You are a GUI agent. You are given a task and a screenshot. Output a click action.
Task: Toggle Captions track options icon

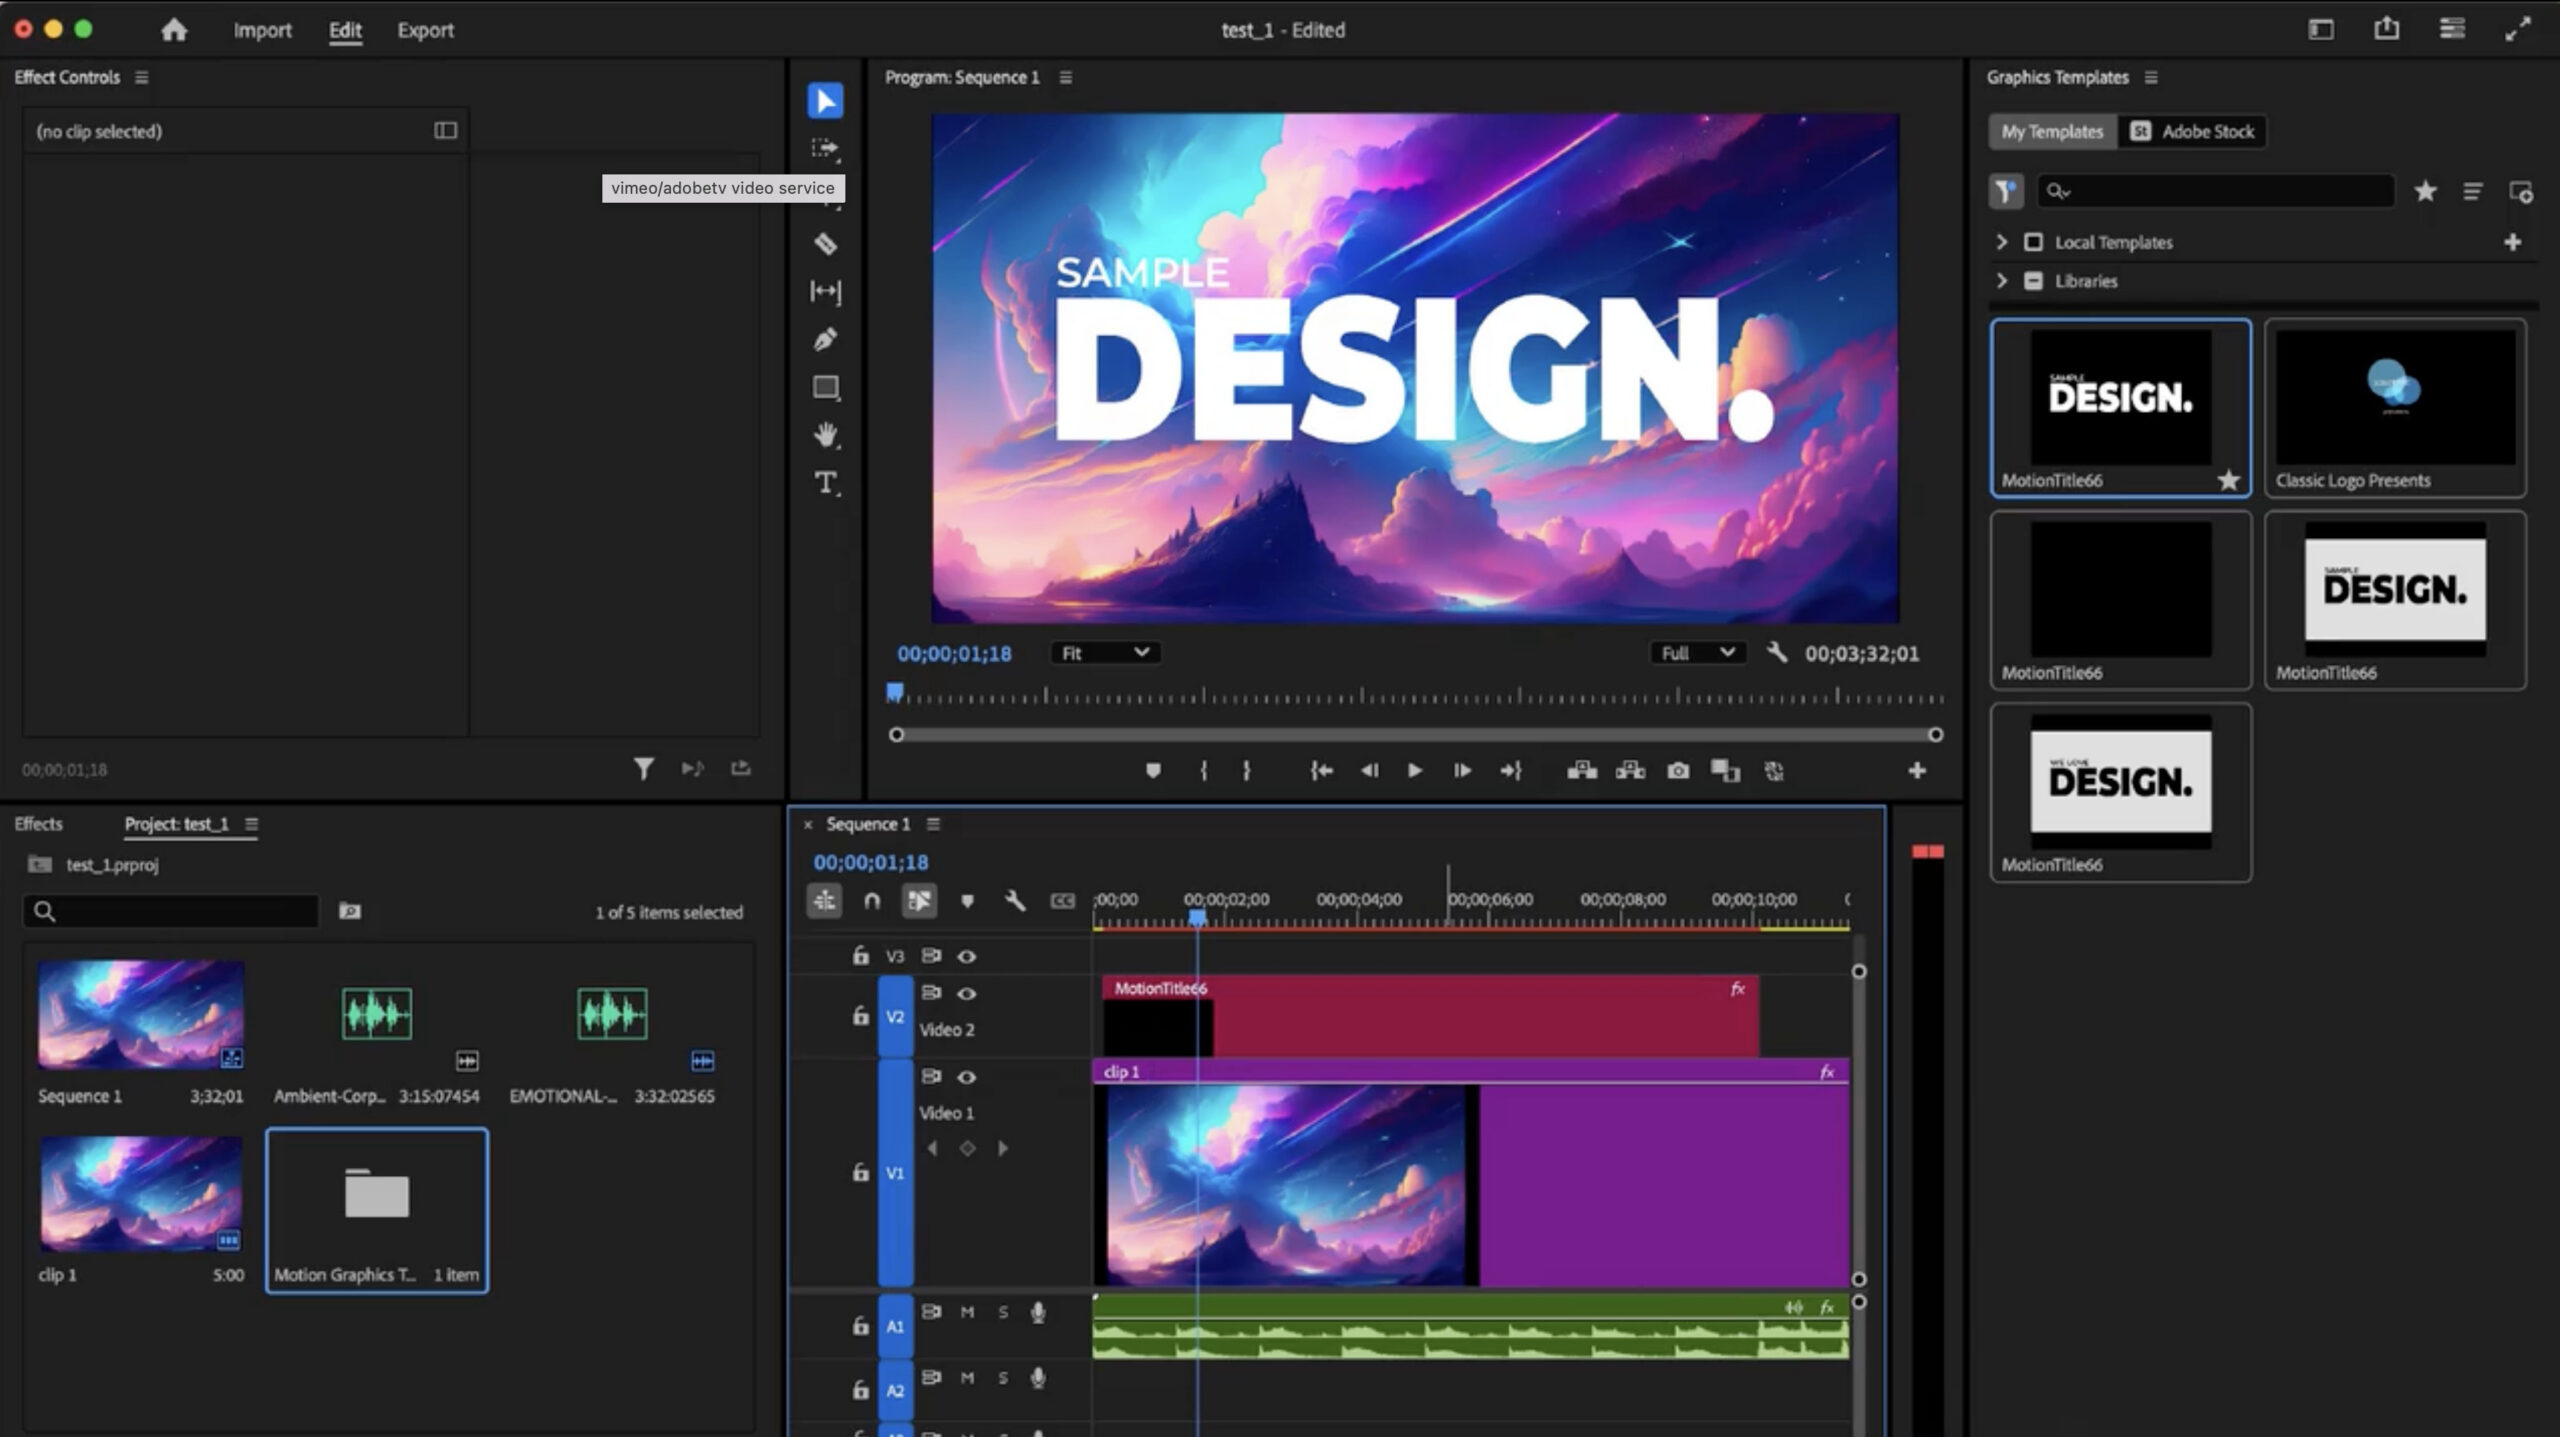pyautogui.click(x=1062, y=901)
